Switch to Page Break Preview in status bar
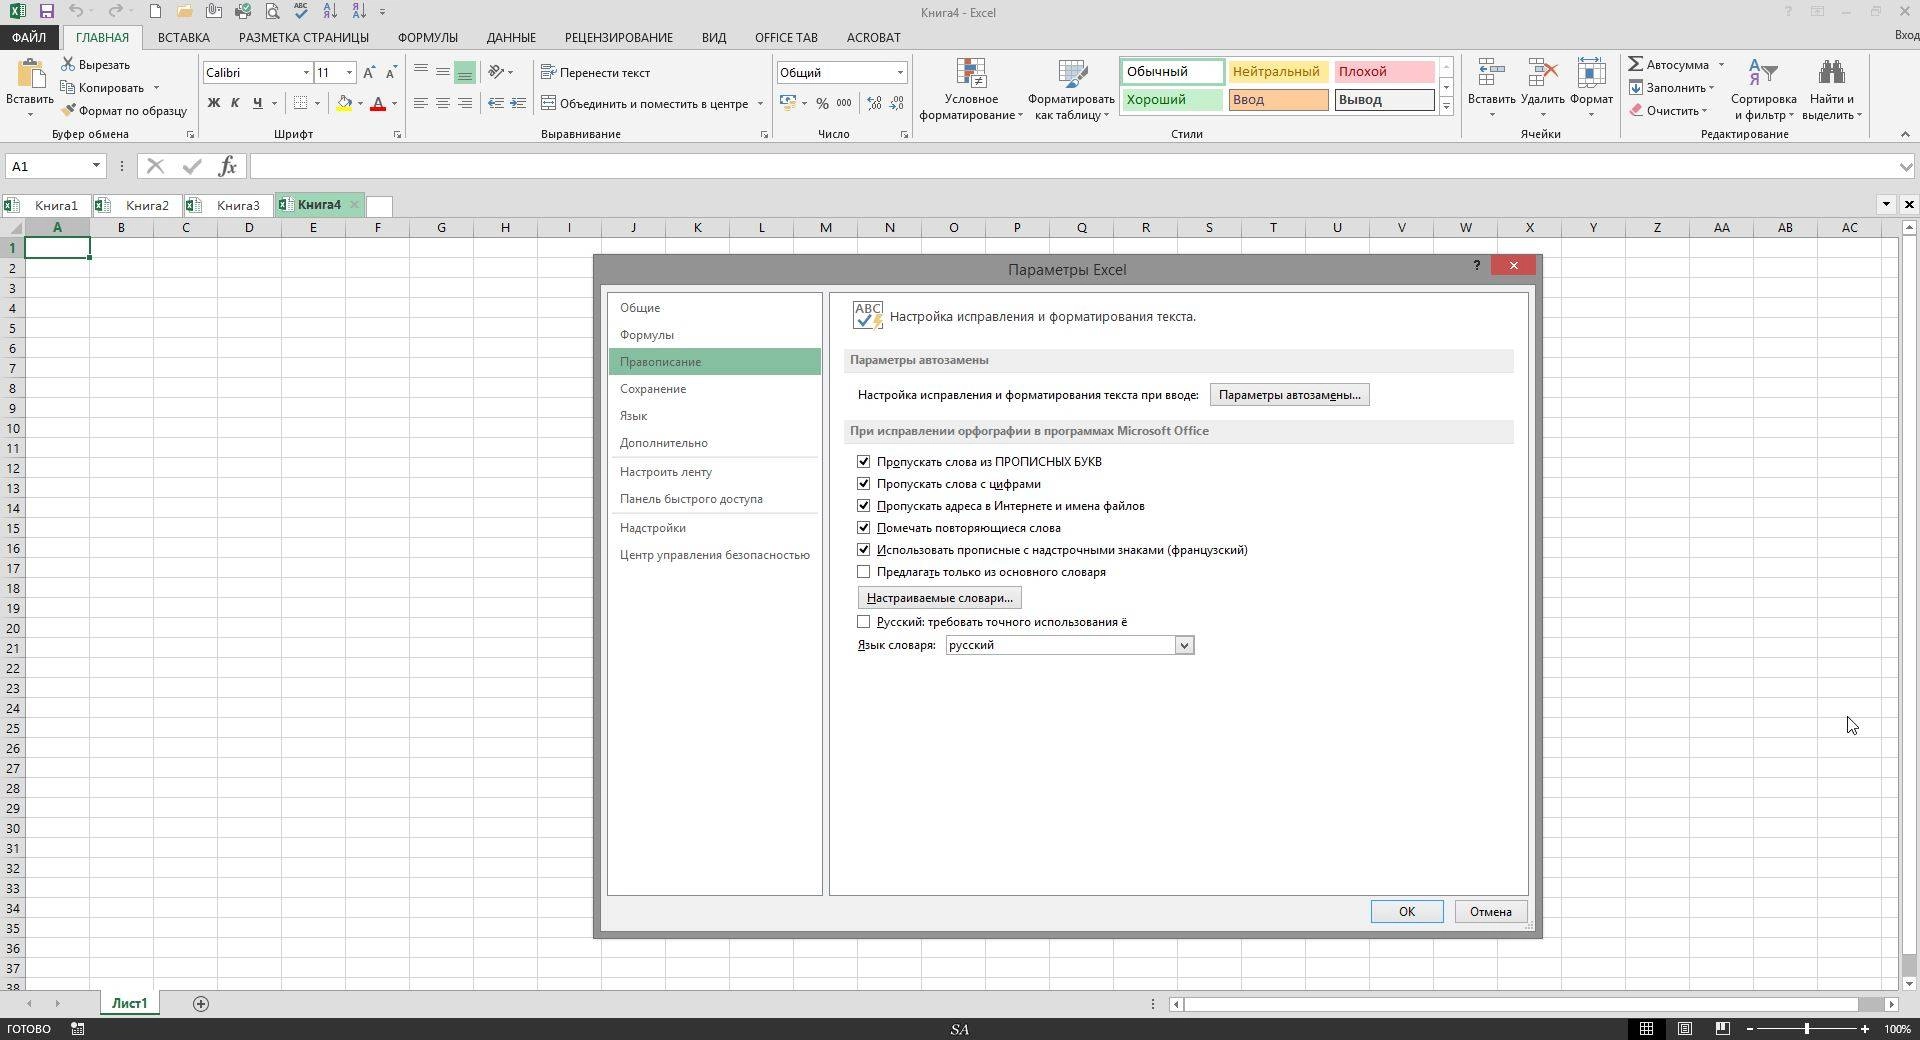The width and height of the screenshot is (1920, 1040). coord(1722,1028)
